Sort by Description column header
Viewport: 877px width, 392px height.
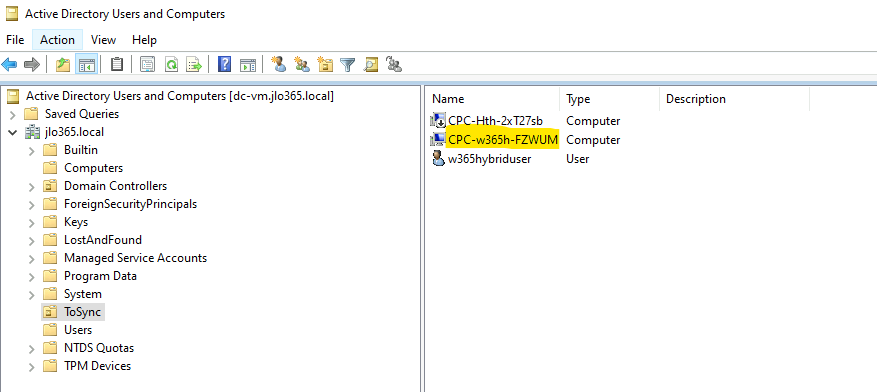(x=734, y=99)
